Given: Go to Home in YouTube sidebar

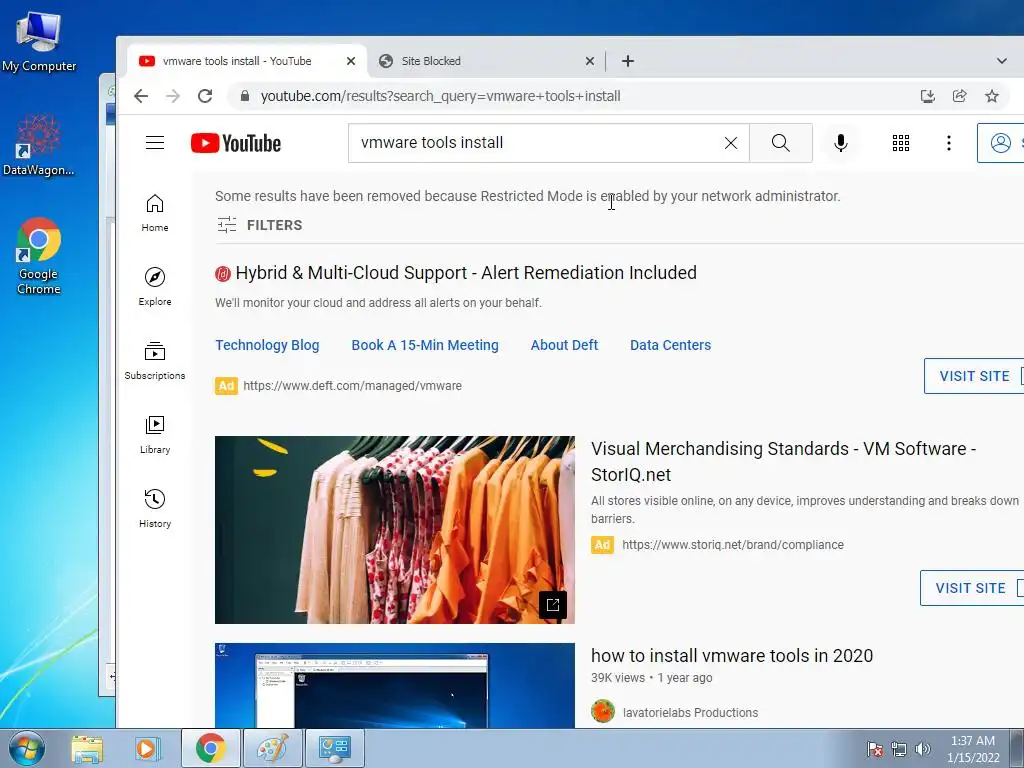Looking at the screenshot, I should click(155, 213).
